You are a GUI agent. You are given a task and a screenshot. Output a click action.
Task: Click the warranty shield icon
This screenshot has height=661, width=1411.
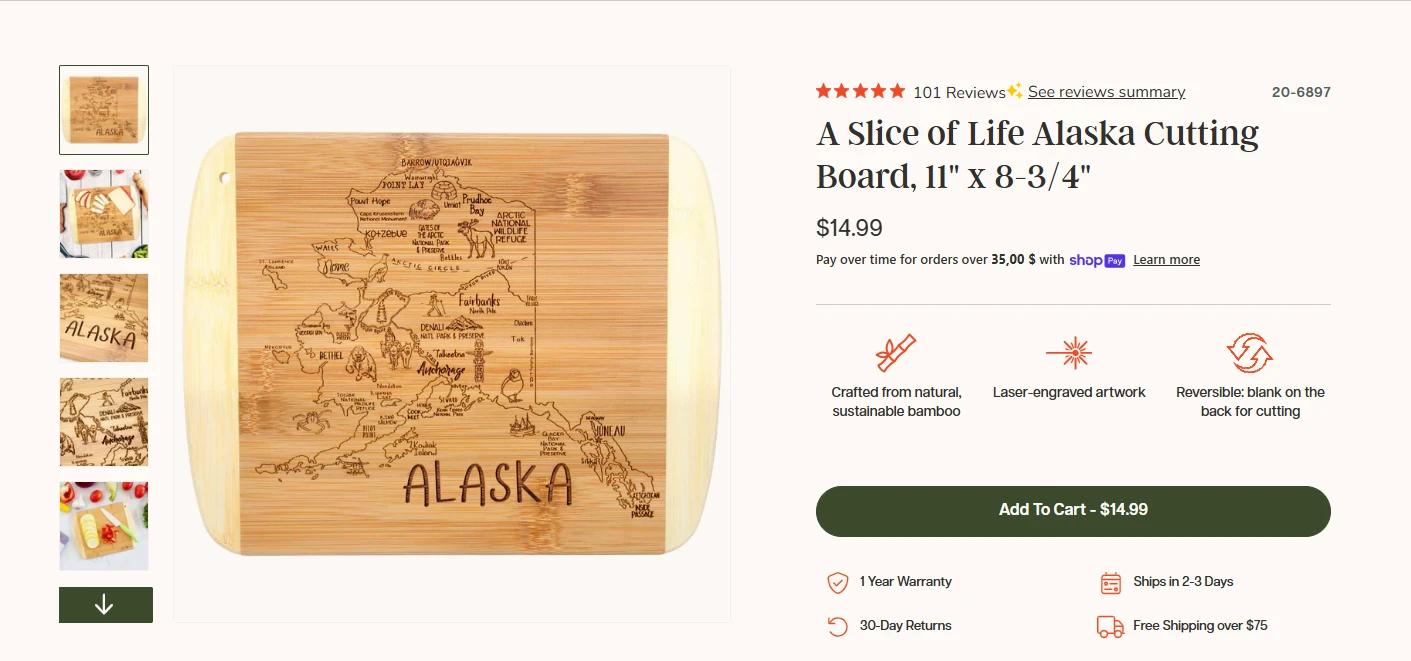coord(838,582)
